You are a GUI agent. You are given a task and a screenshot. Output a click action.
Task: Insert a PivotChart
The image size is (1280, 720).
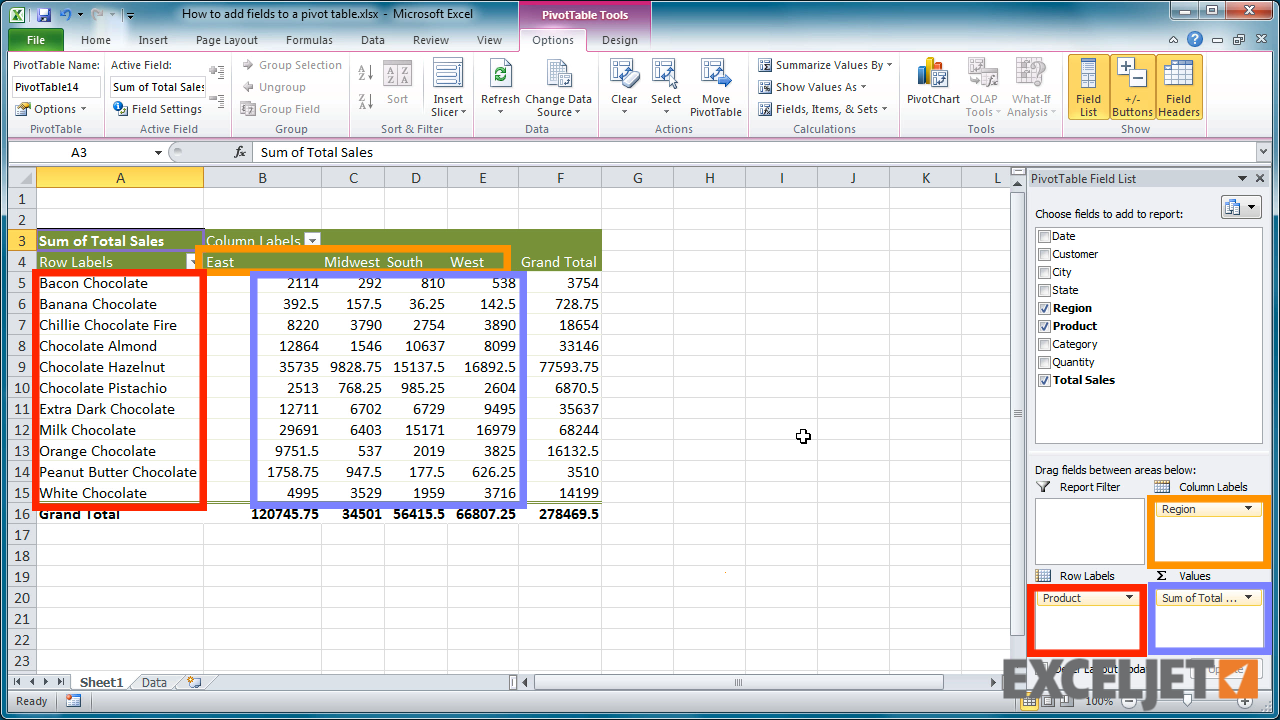(932, 87)
